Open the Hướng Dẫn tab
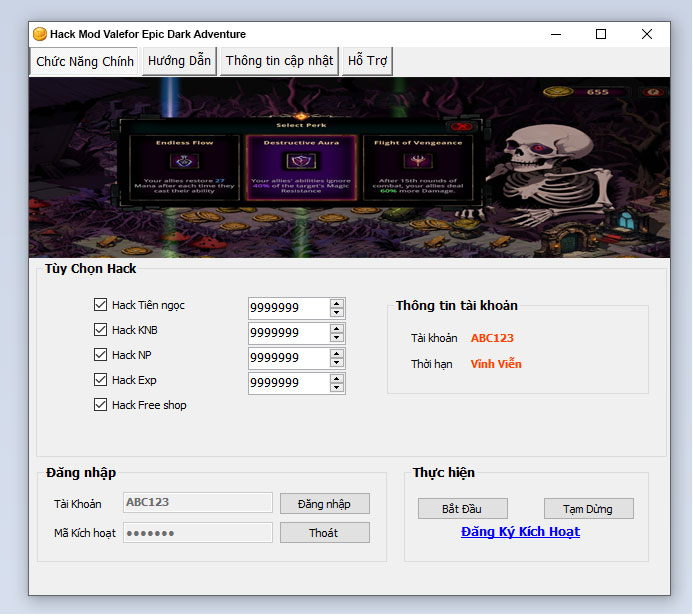 [179, 61]
